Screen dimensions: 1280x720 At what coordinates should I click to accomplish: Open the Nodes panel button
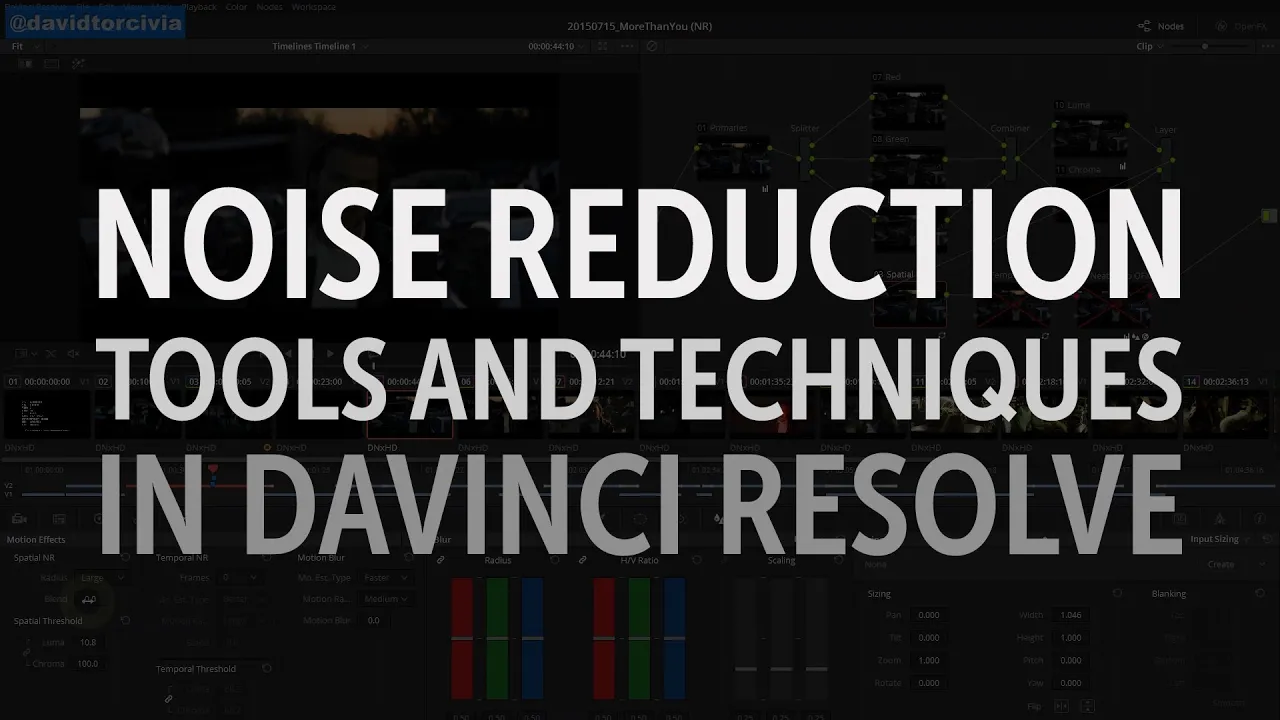coord(1161,26)
